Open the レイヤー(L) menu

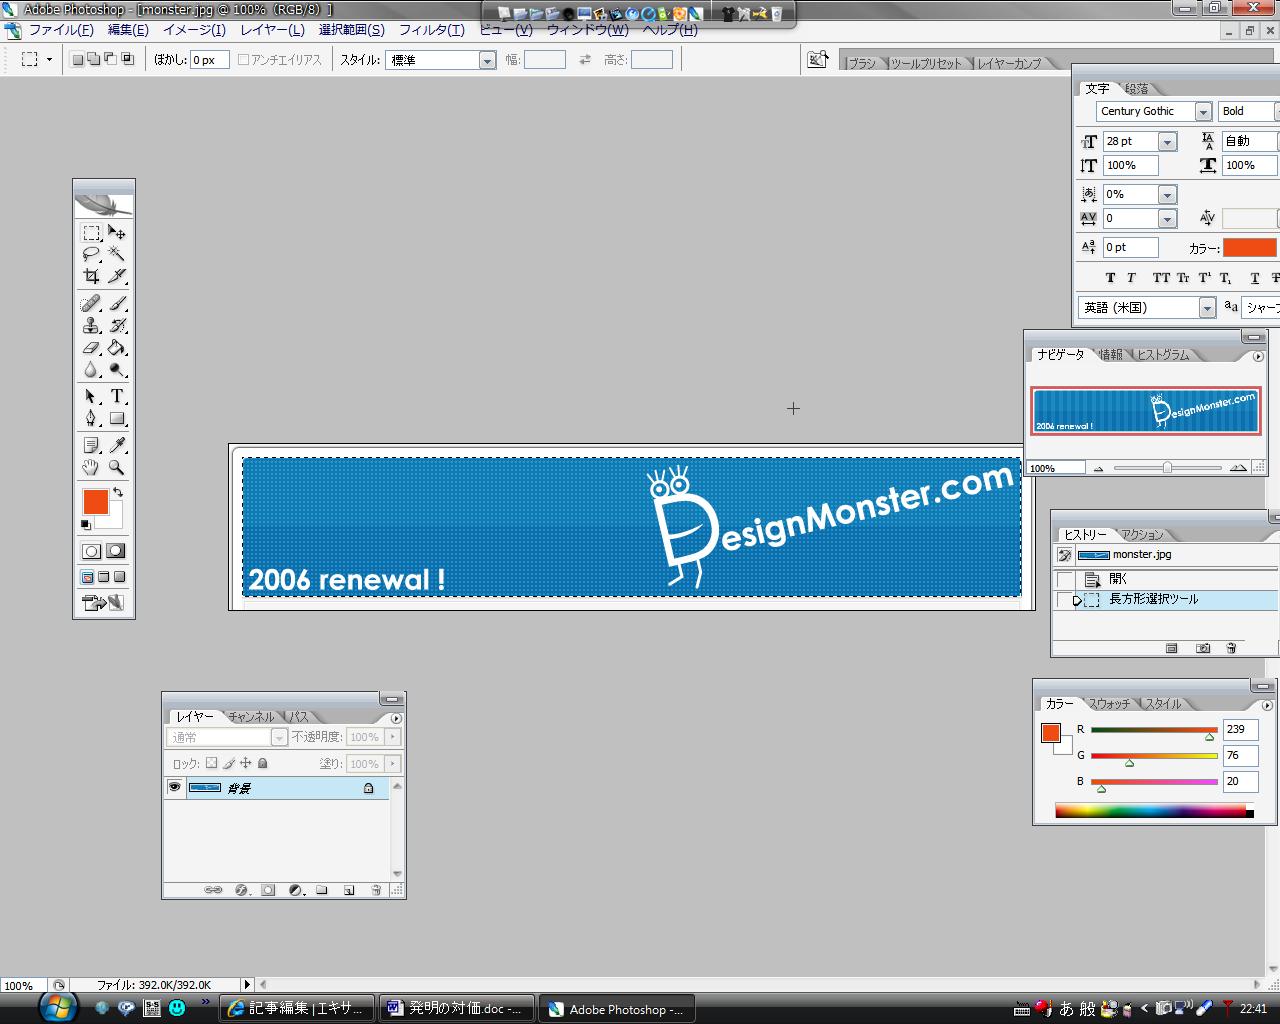coord(272,30)
